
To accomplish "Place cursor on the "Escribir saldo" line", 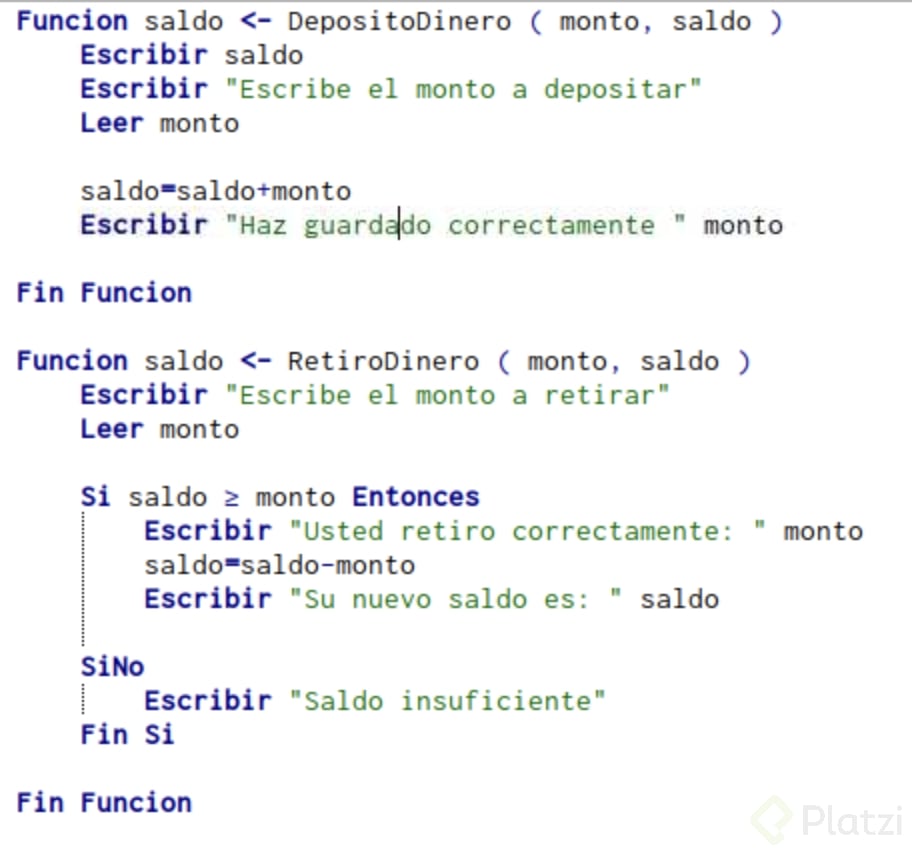I will pyautogui.click(x=191, y=55).
